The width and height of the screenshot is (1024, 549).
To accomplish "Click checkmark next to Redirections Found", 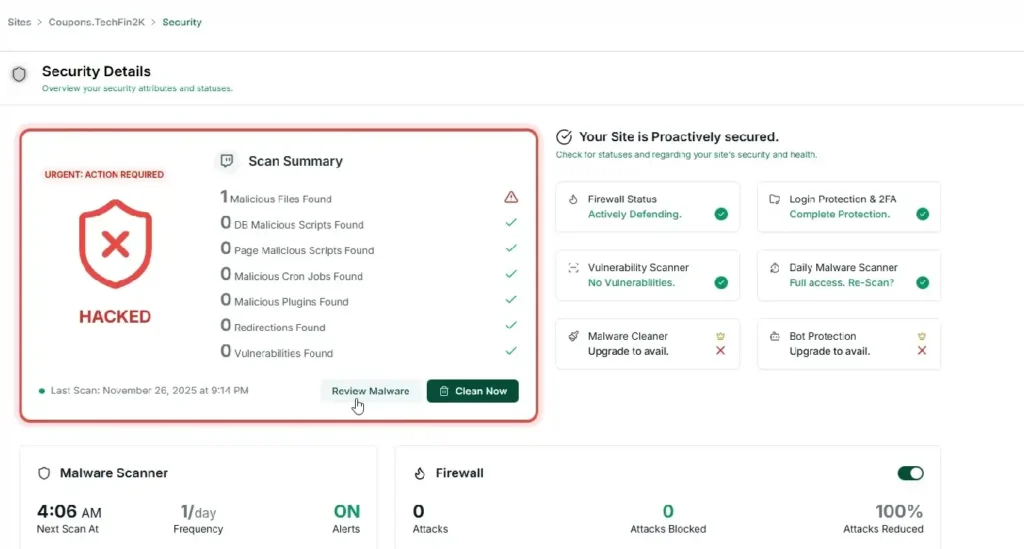I will pos(511,325).
